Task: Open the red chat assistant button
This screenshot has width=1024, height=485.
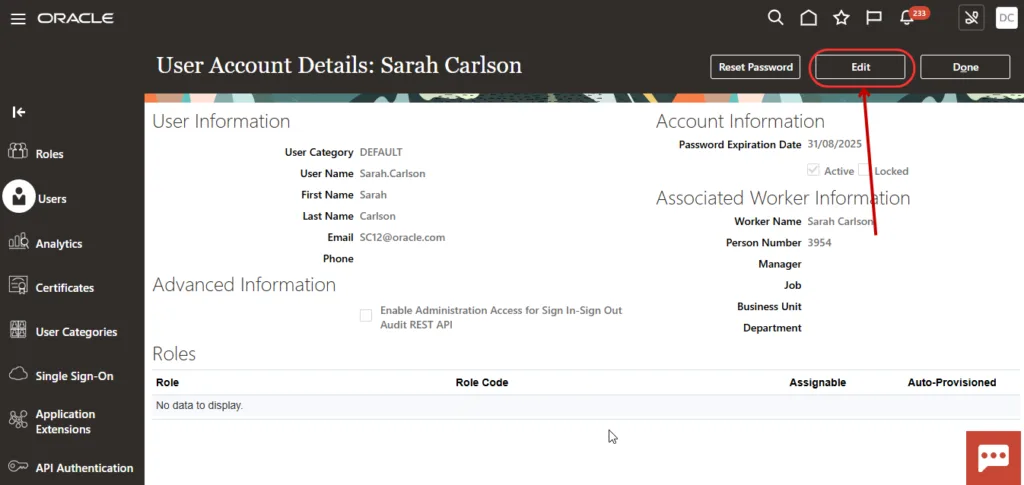Action: point(993,457)
